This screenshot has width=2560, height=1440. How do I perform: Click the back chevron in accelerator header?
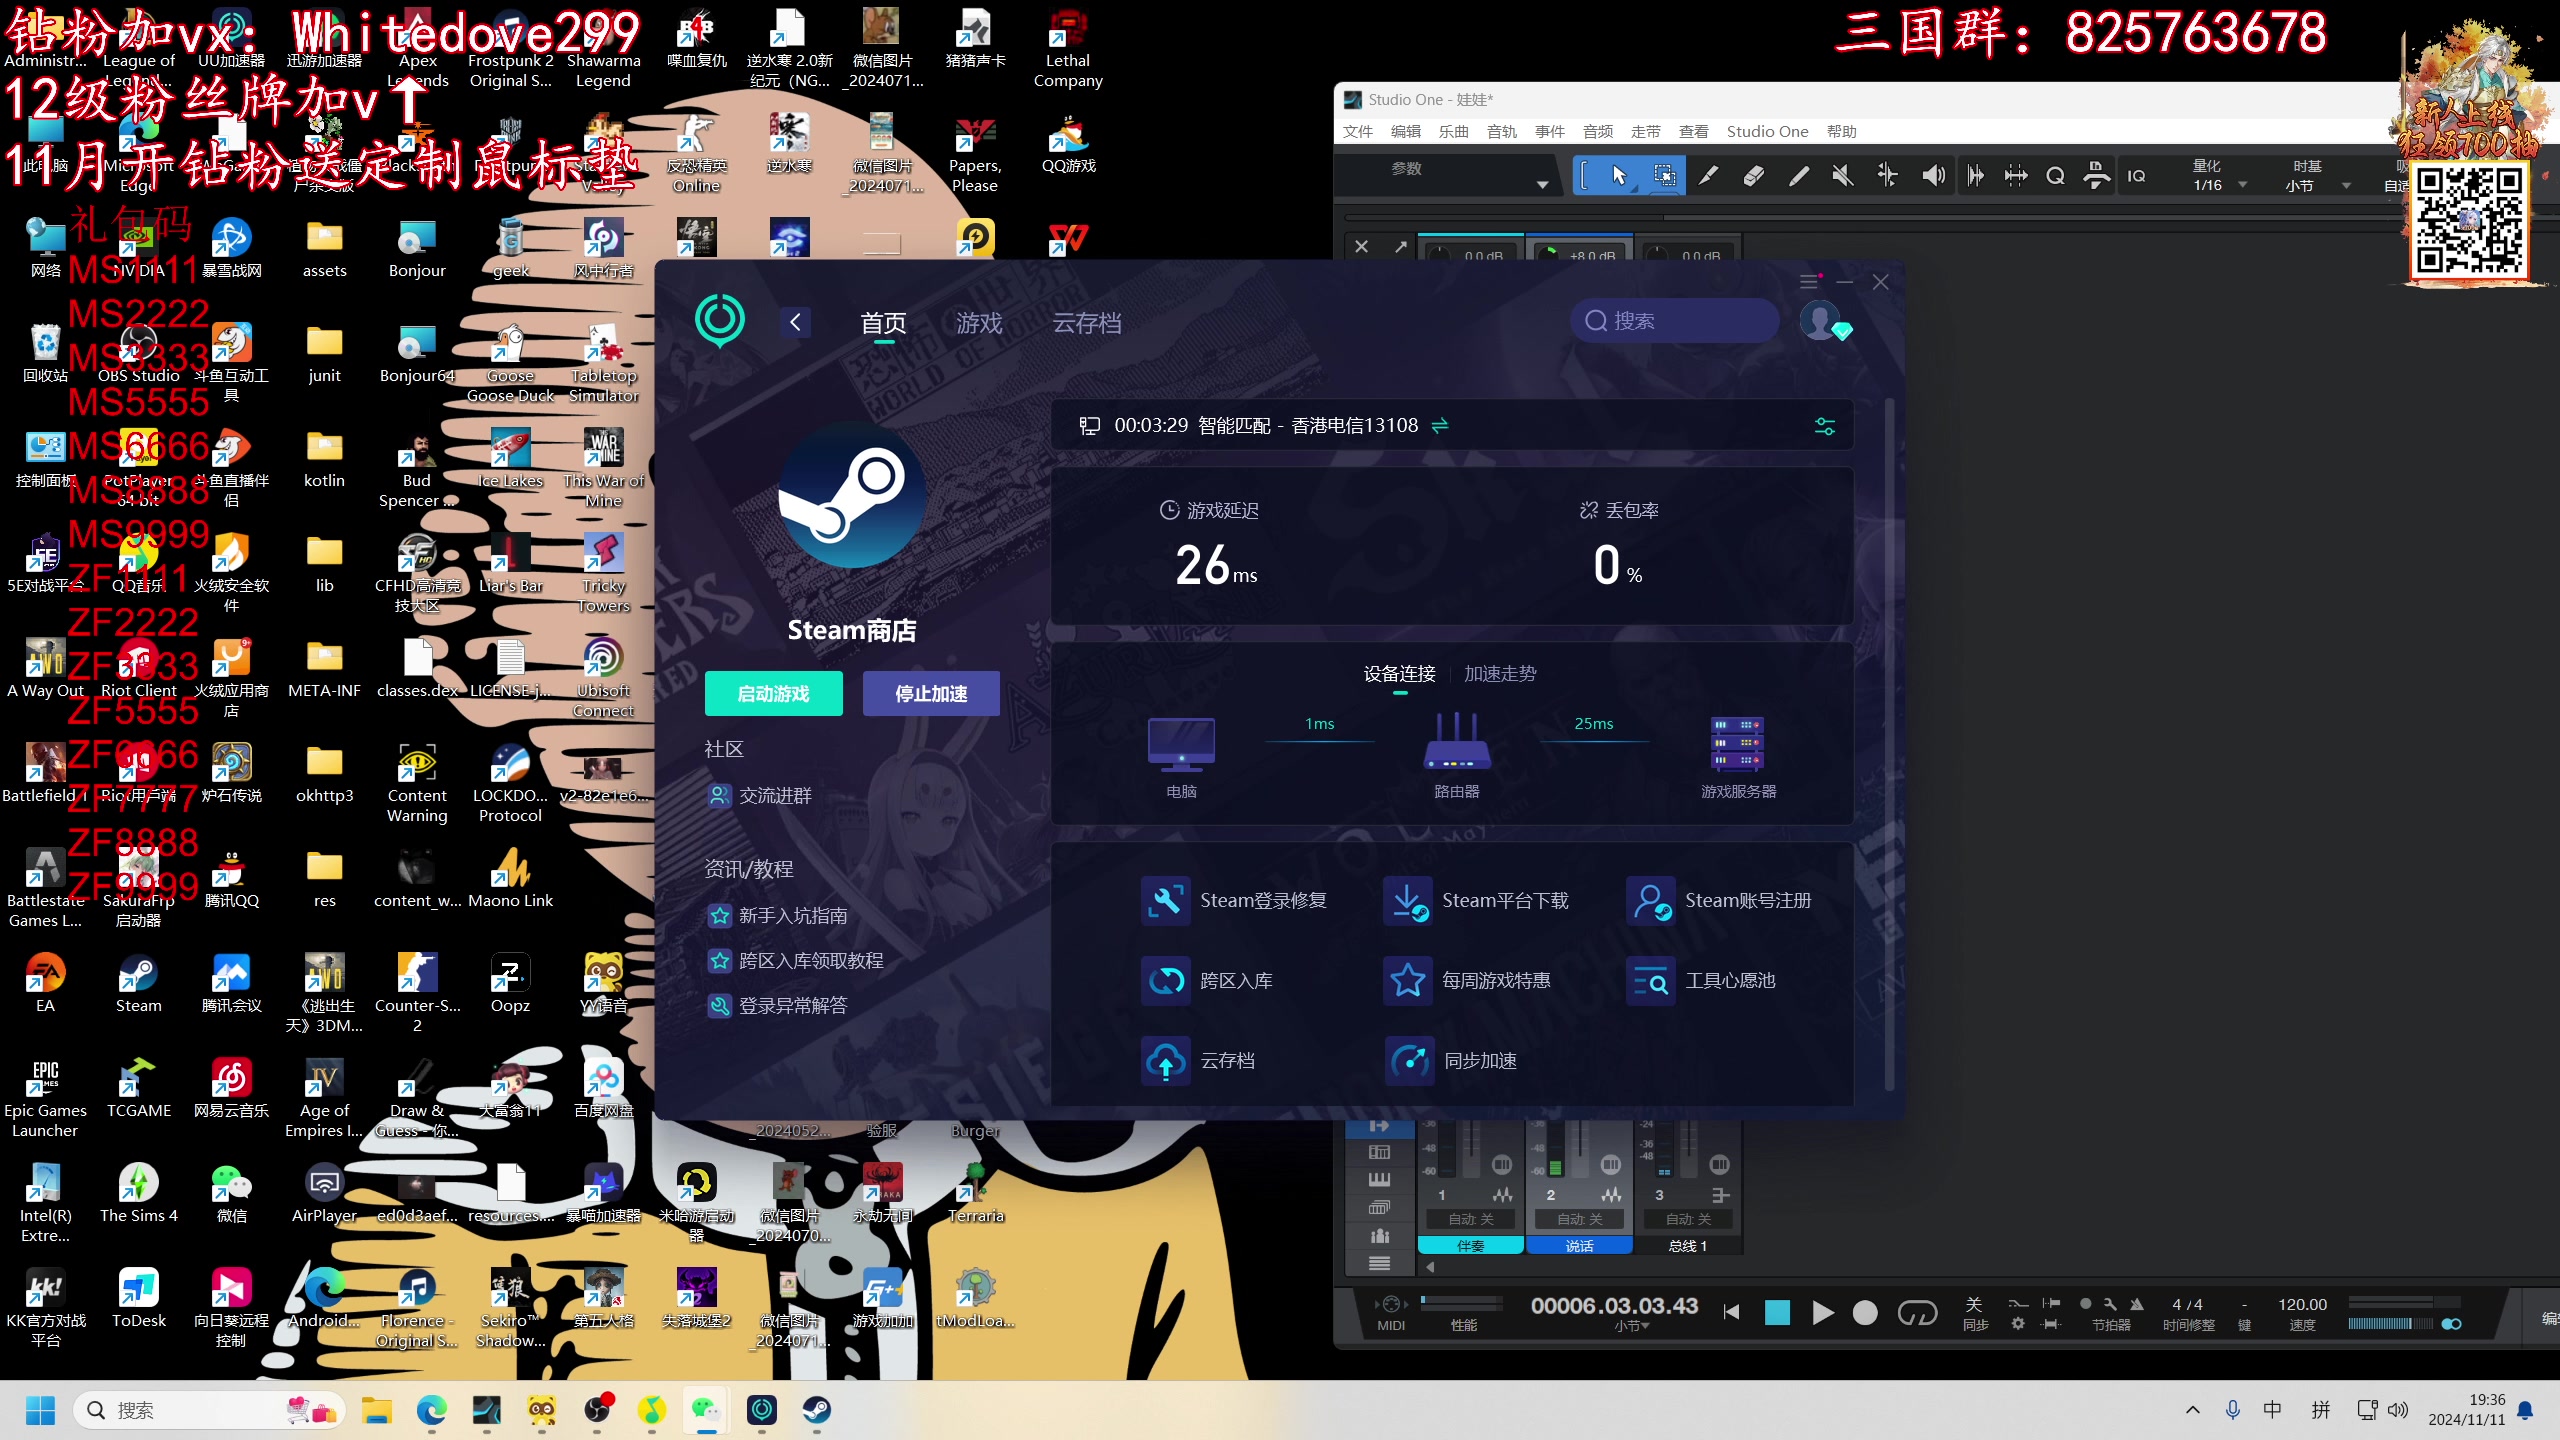click(x=795, y=322)
